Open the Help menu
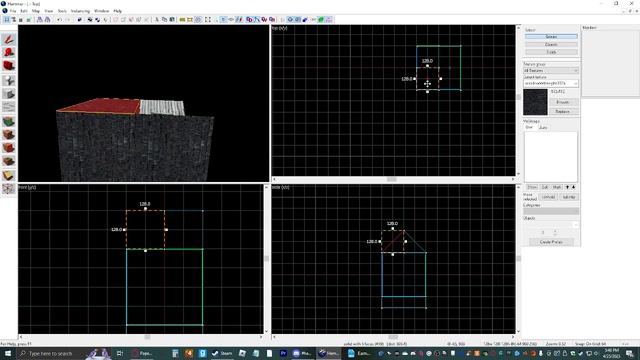 point(118,11)
